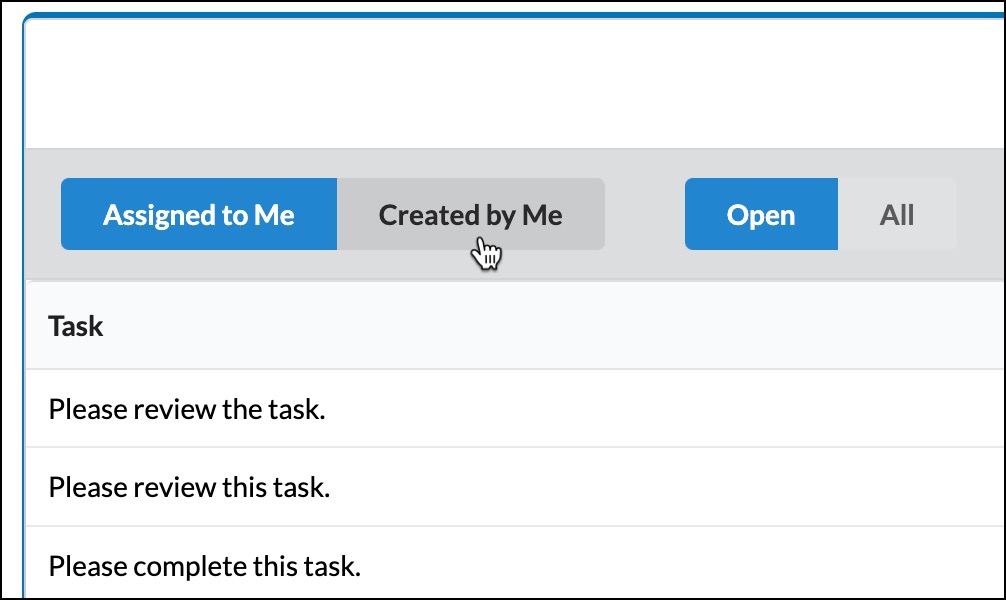Include closed tasks by choosing All
This screenshot has width=1006, height=600.
coord(897,214)
